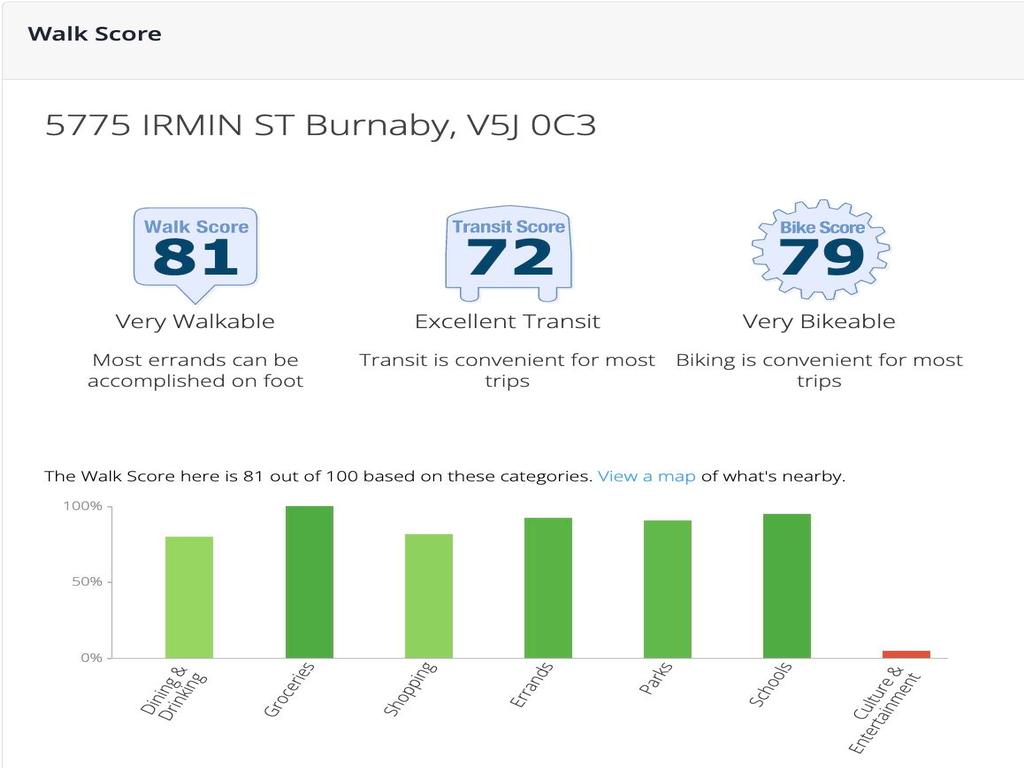The image size is (1024, 768).
Task: Click the Bike Score 79 gear badge
Action: click(x=820, y=250)
